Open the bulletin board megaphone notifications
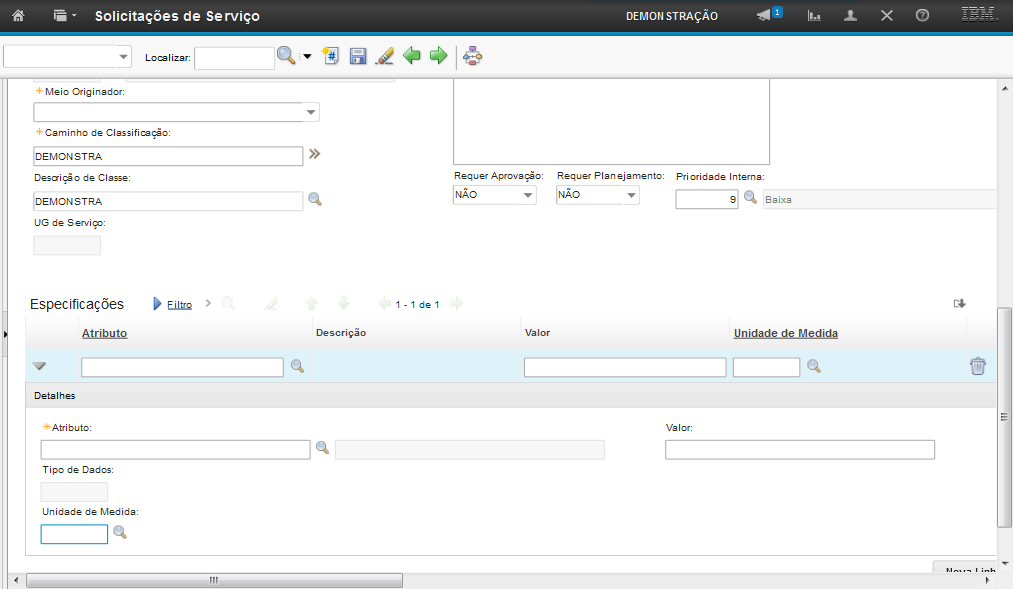Screen dimensions: 1013x589 click(765, 16)
